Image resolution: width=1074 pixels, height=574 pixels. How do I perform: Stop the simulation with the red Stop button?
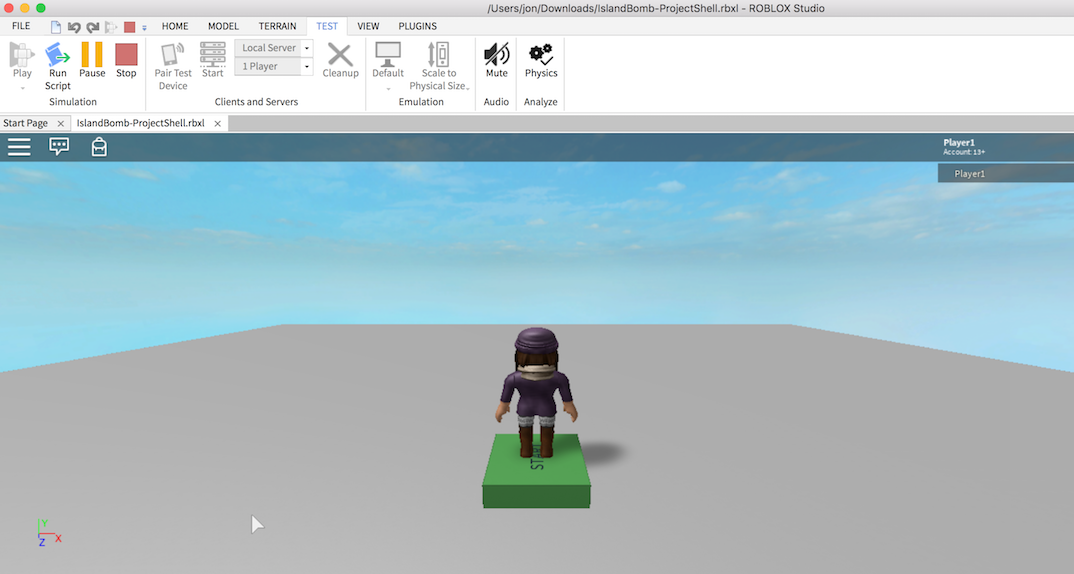click(126, 55)
